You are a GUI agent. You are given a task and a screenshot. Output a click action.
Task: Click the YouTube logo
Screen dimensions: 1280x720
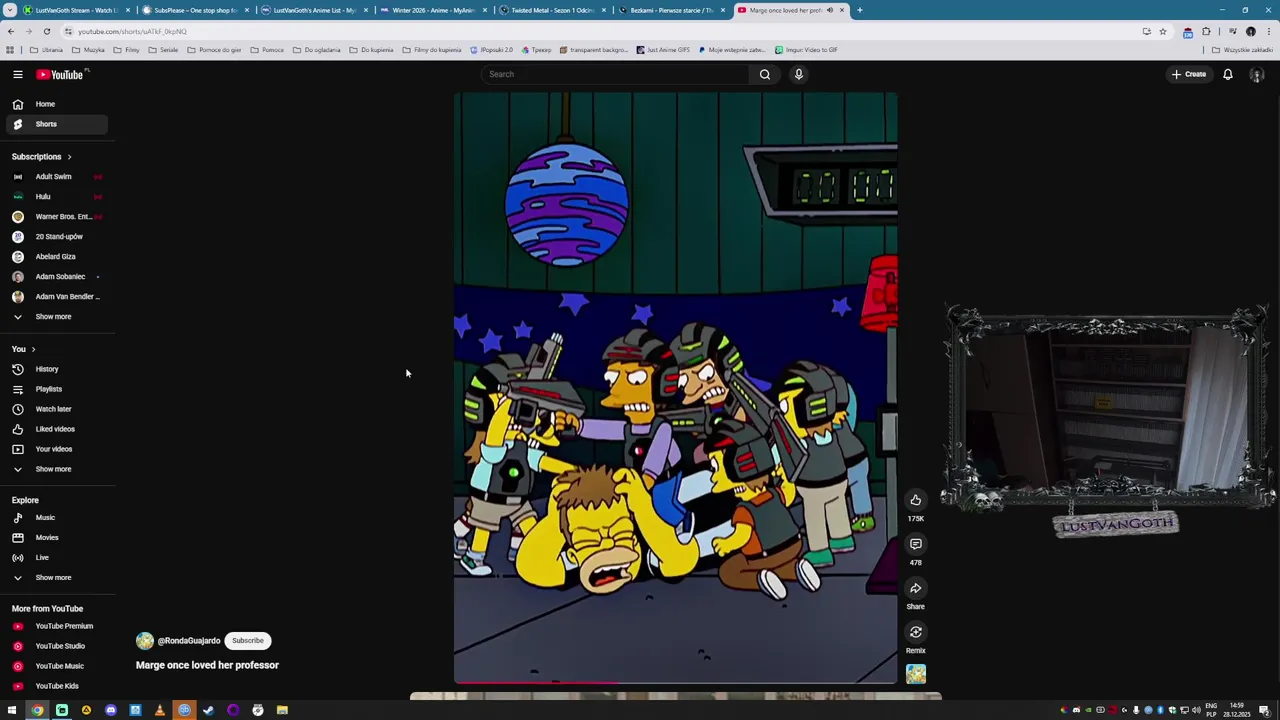[x=62, y=74]
